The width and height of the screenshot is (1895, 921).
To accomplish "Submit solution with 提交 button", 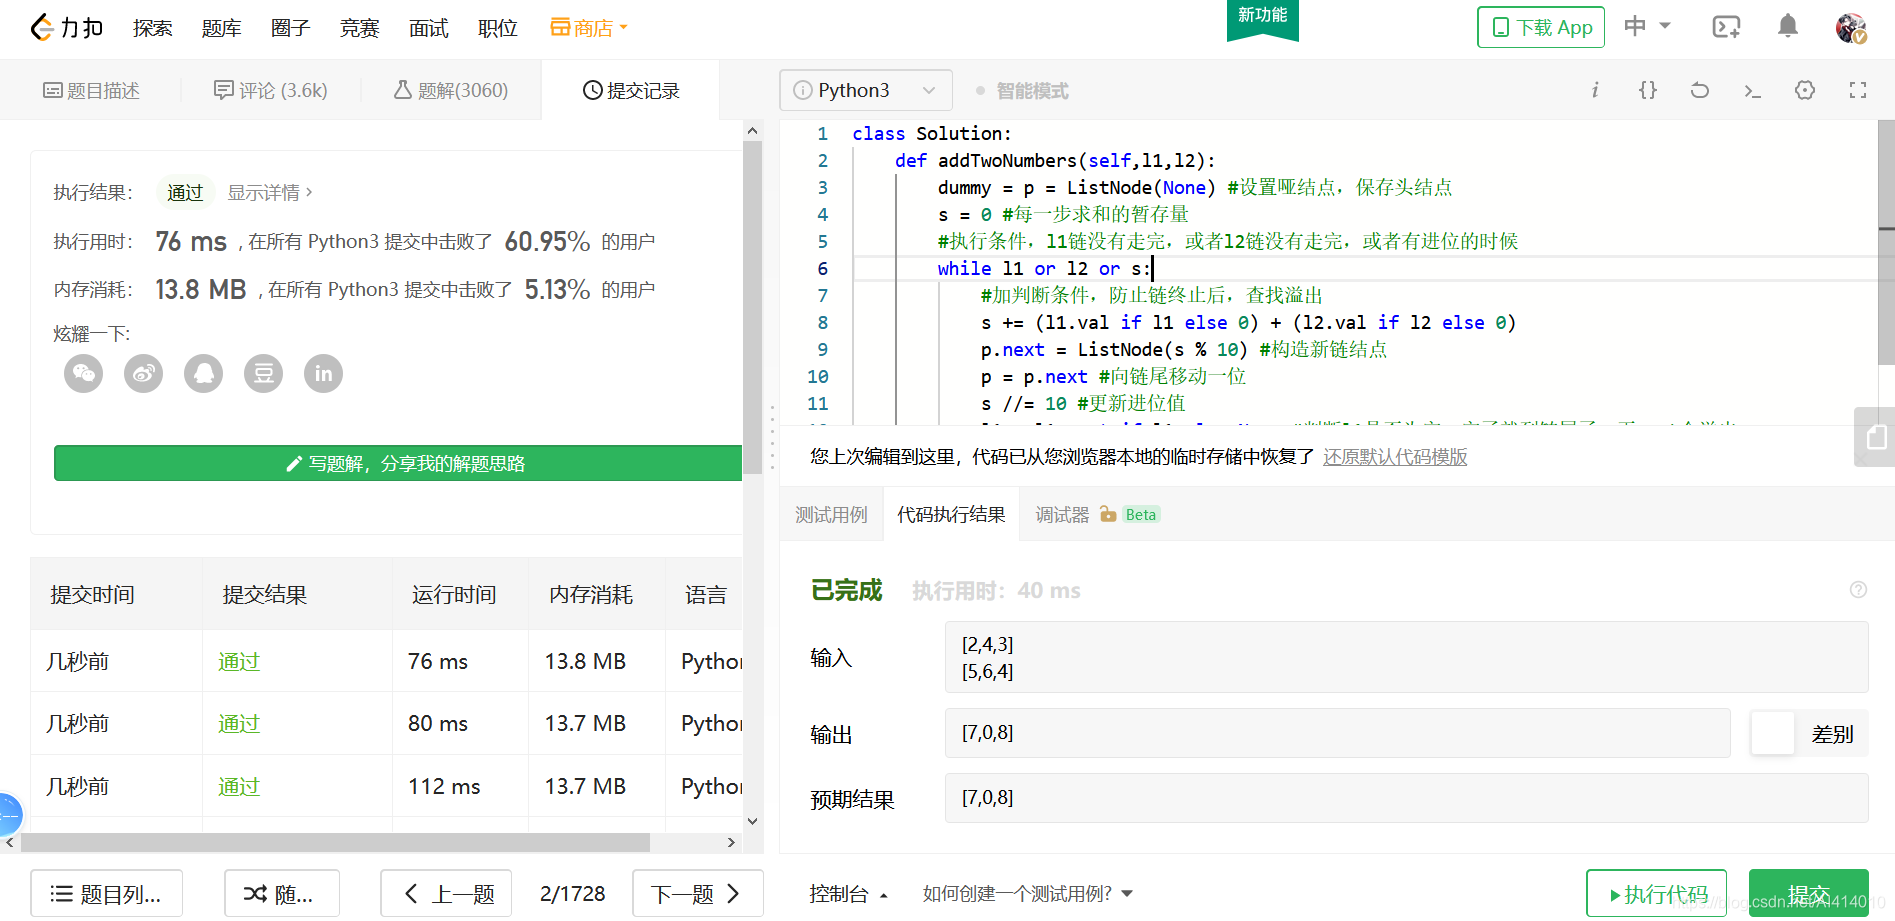I will pyautogui.click(x=1808, y=894).
